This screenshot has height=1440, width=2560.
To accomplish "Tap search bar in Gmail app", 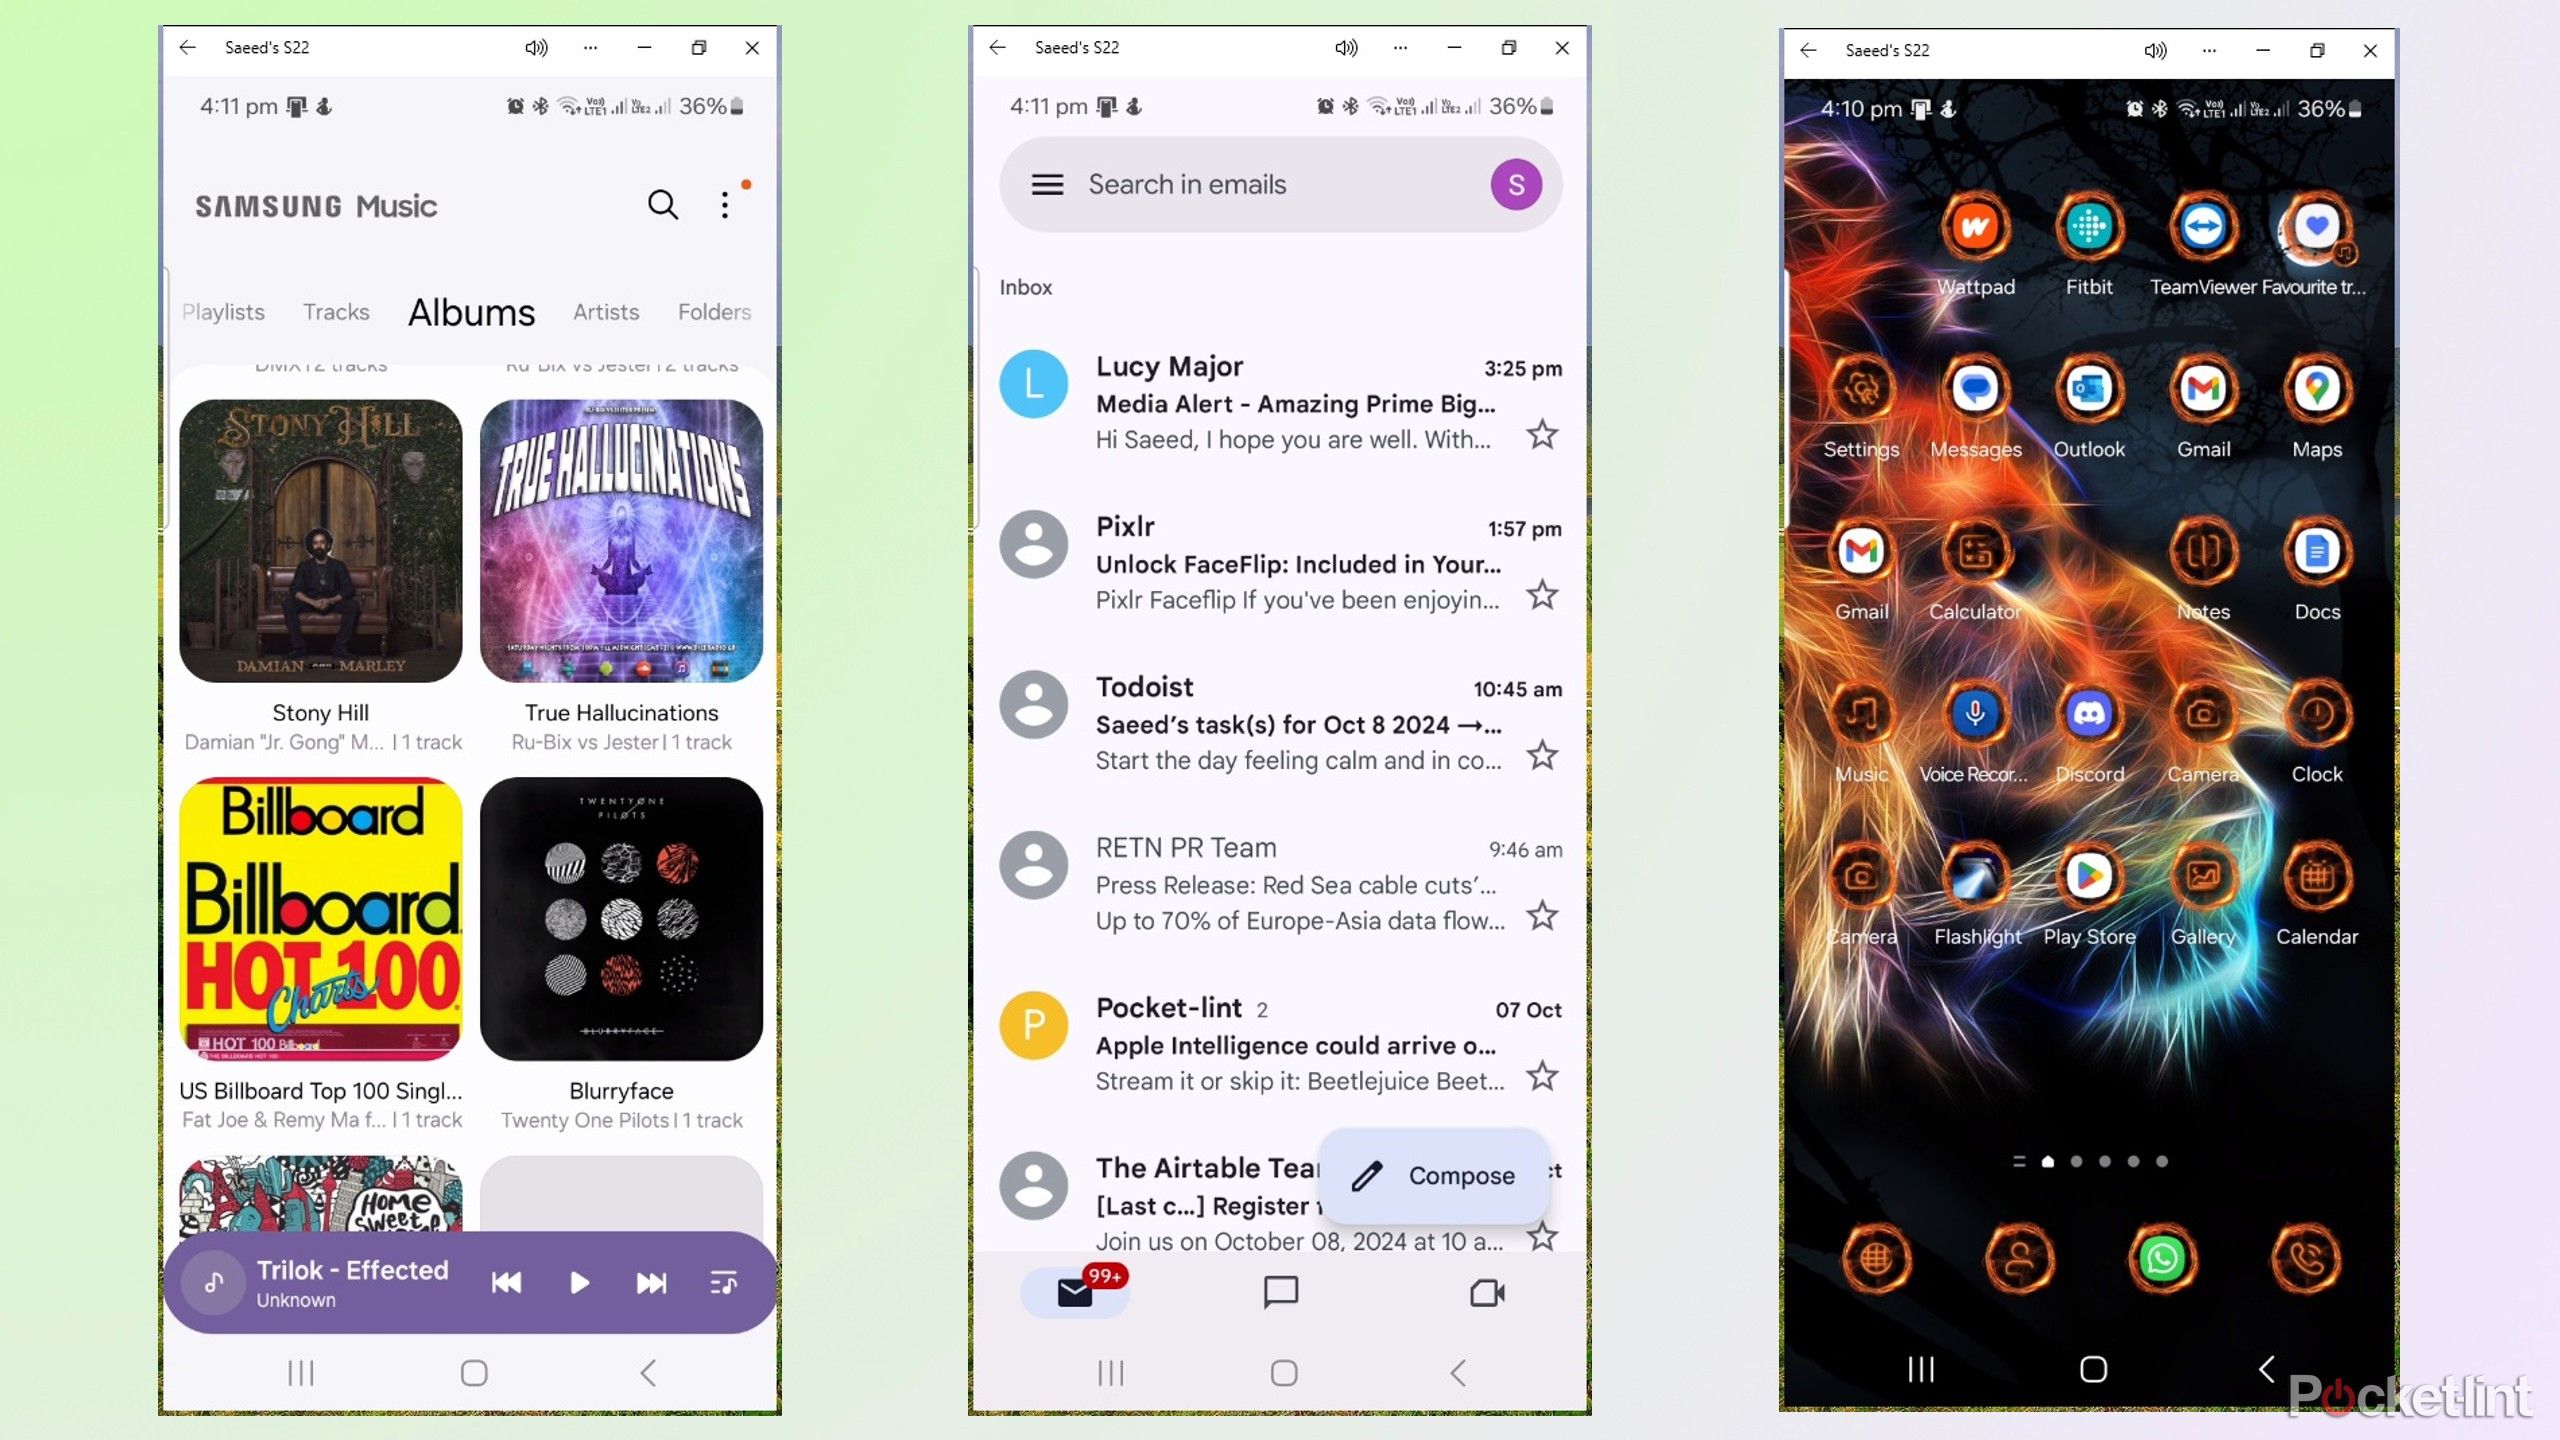I will point(1280,183).
